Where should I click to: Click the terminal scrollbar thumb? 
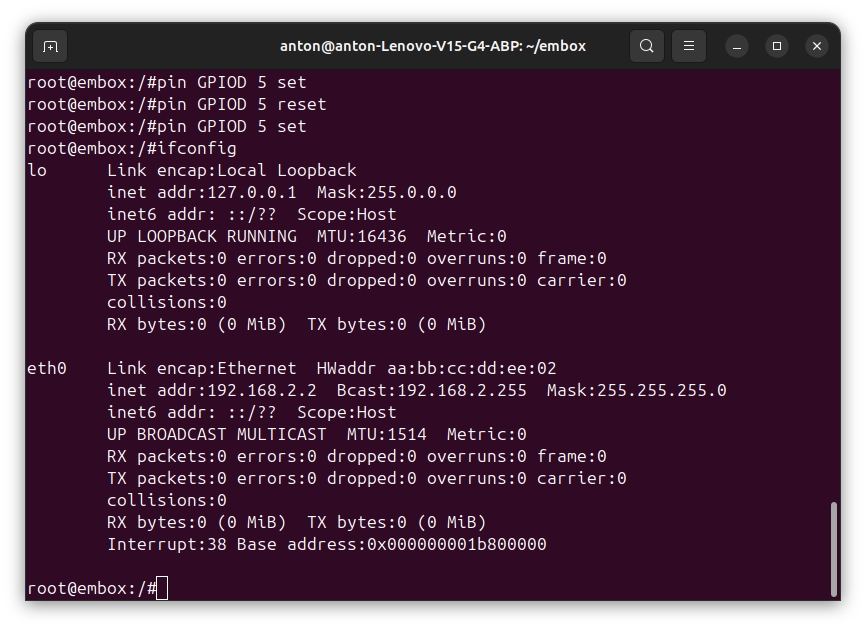[834, 549]
